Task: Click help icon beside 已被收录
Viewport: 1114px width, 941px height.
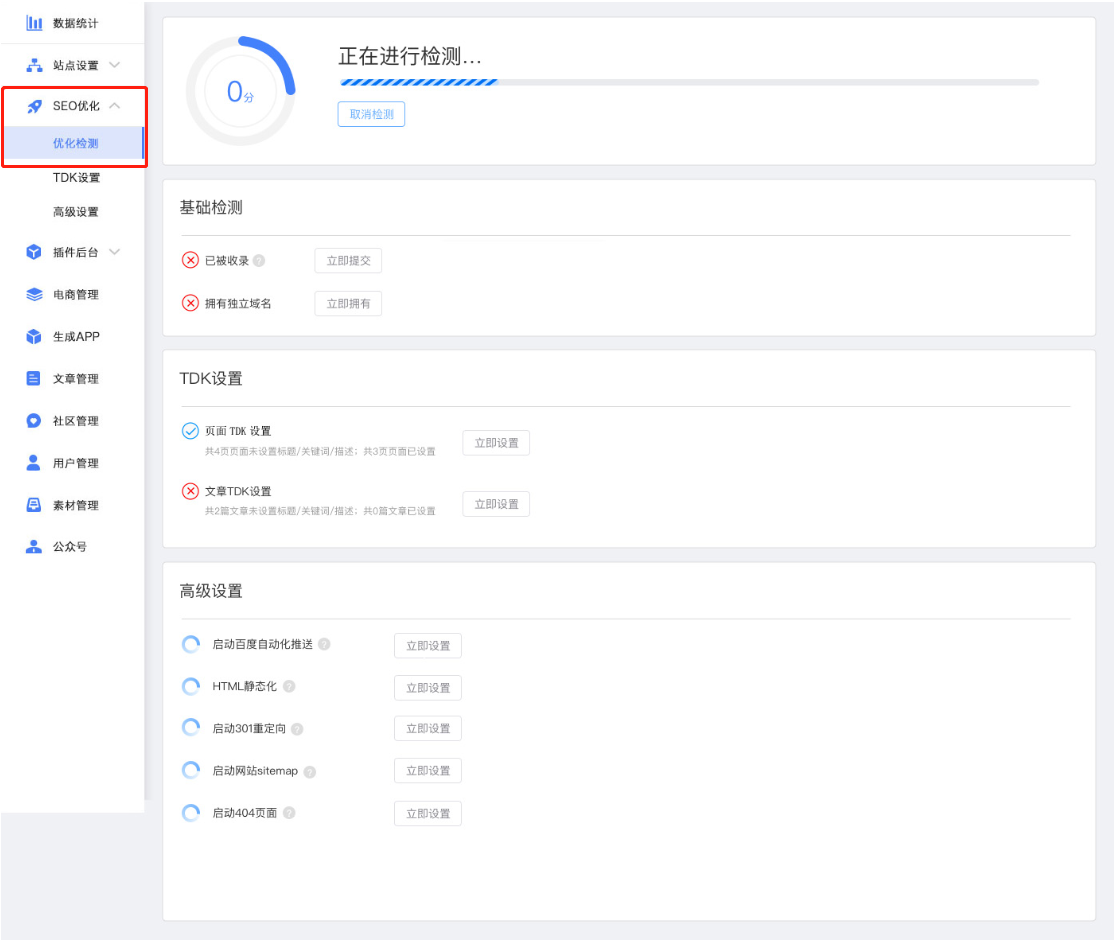Action: coord(259,261)
